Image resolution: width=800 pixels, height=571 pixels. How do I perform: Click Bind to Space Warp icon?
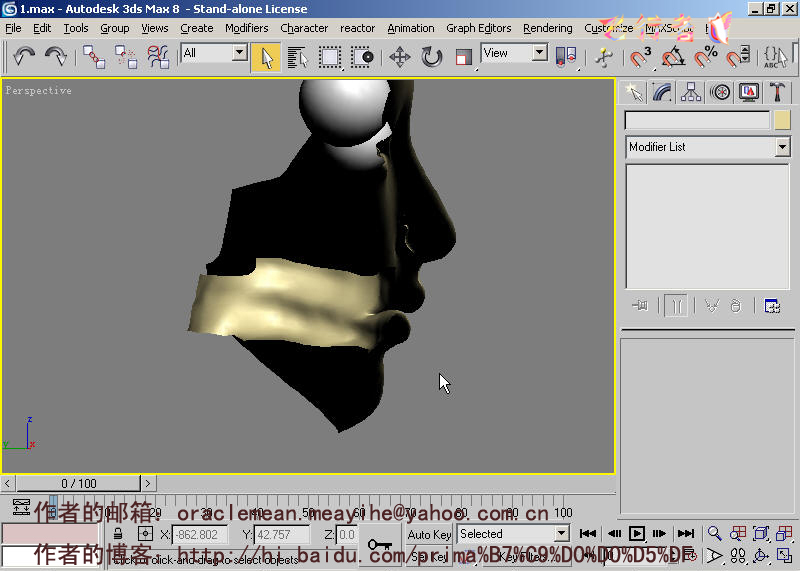[x=158, y=56]
